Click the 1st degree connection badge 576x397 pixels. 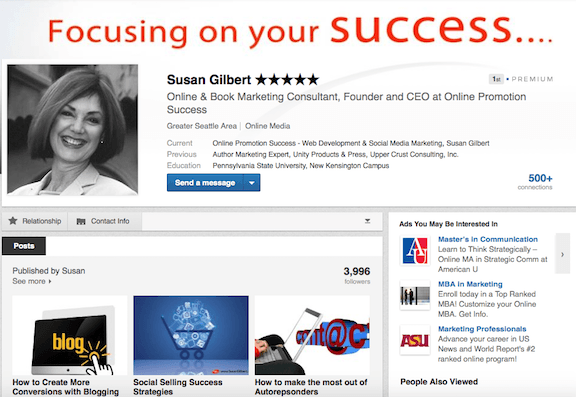click(x=496, y=79)
